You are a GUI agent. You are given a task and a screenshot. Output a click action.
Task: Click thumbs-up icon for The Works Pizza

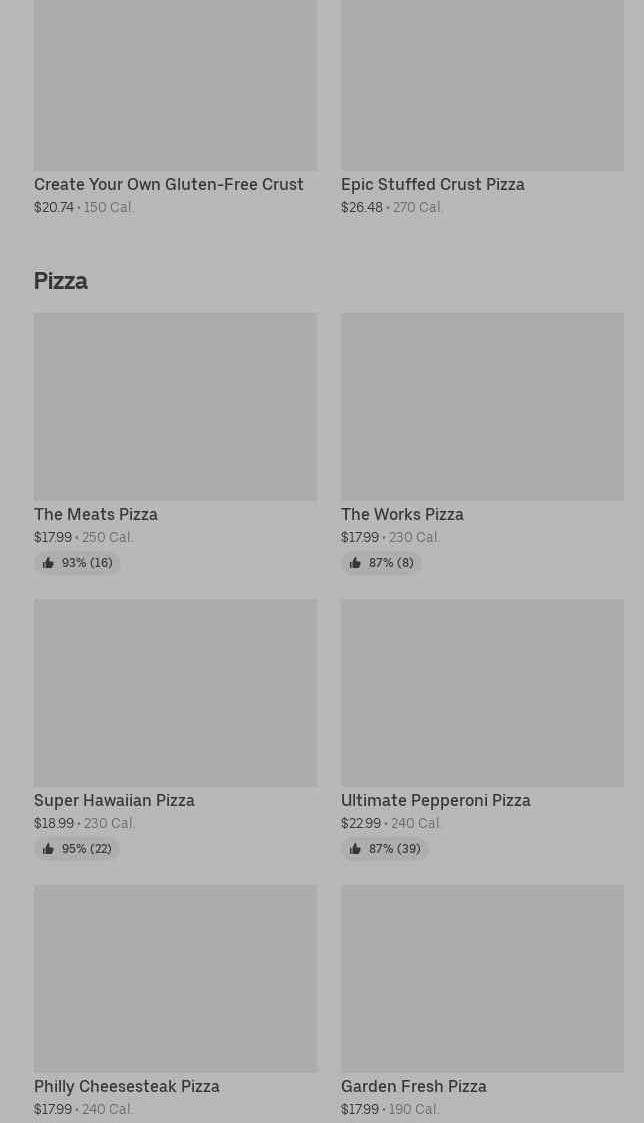pos(355,563)
